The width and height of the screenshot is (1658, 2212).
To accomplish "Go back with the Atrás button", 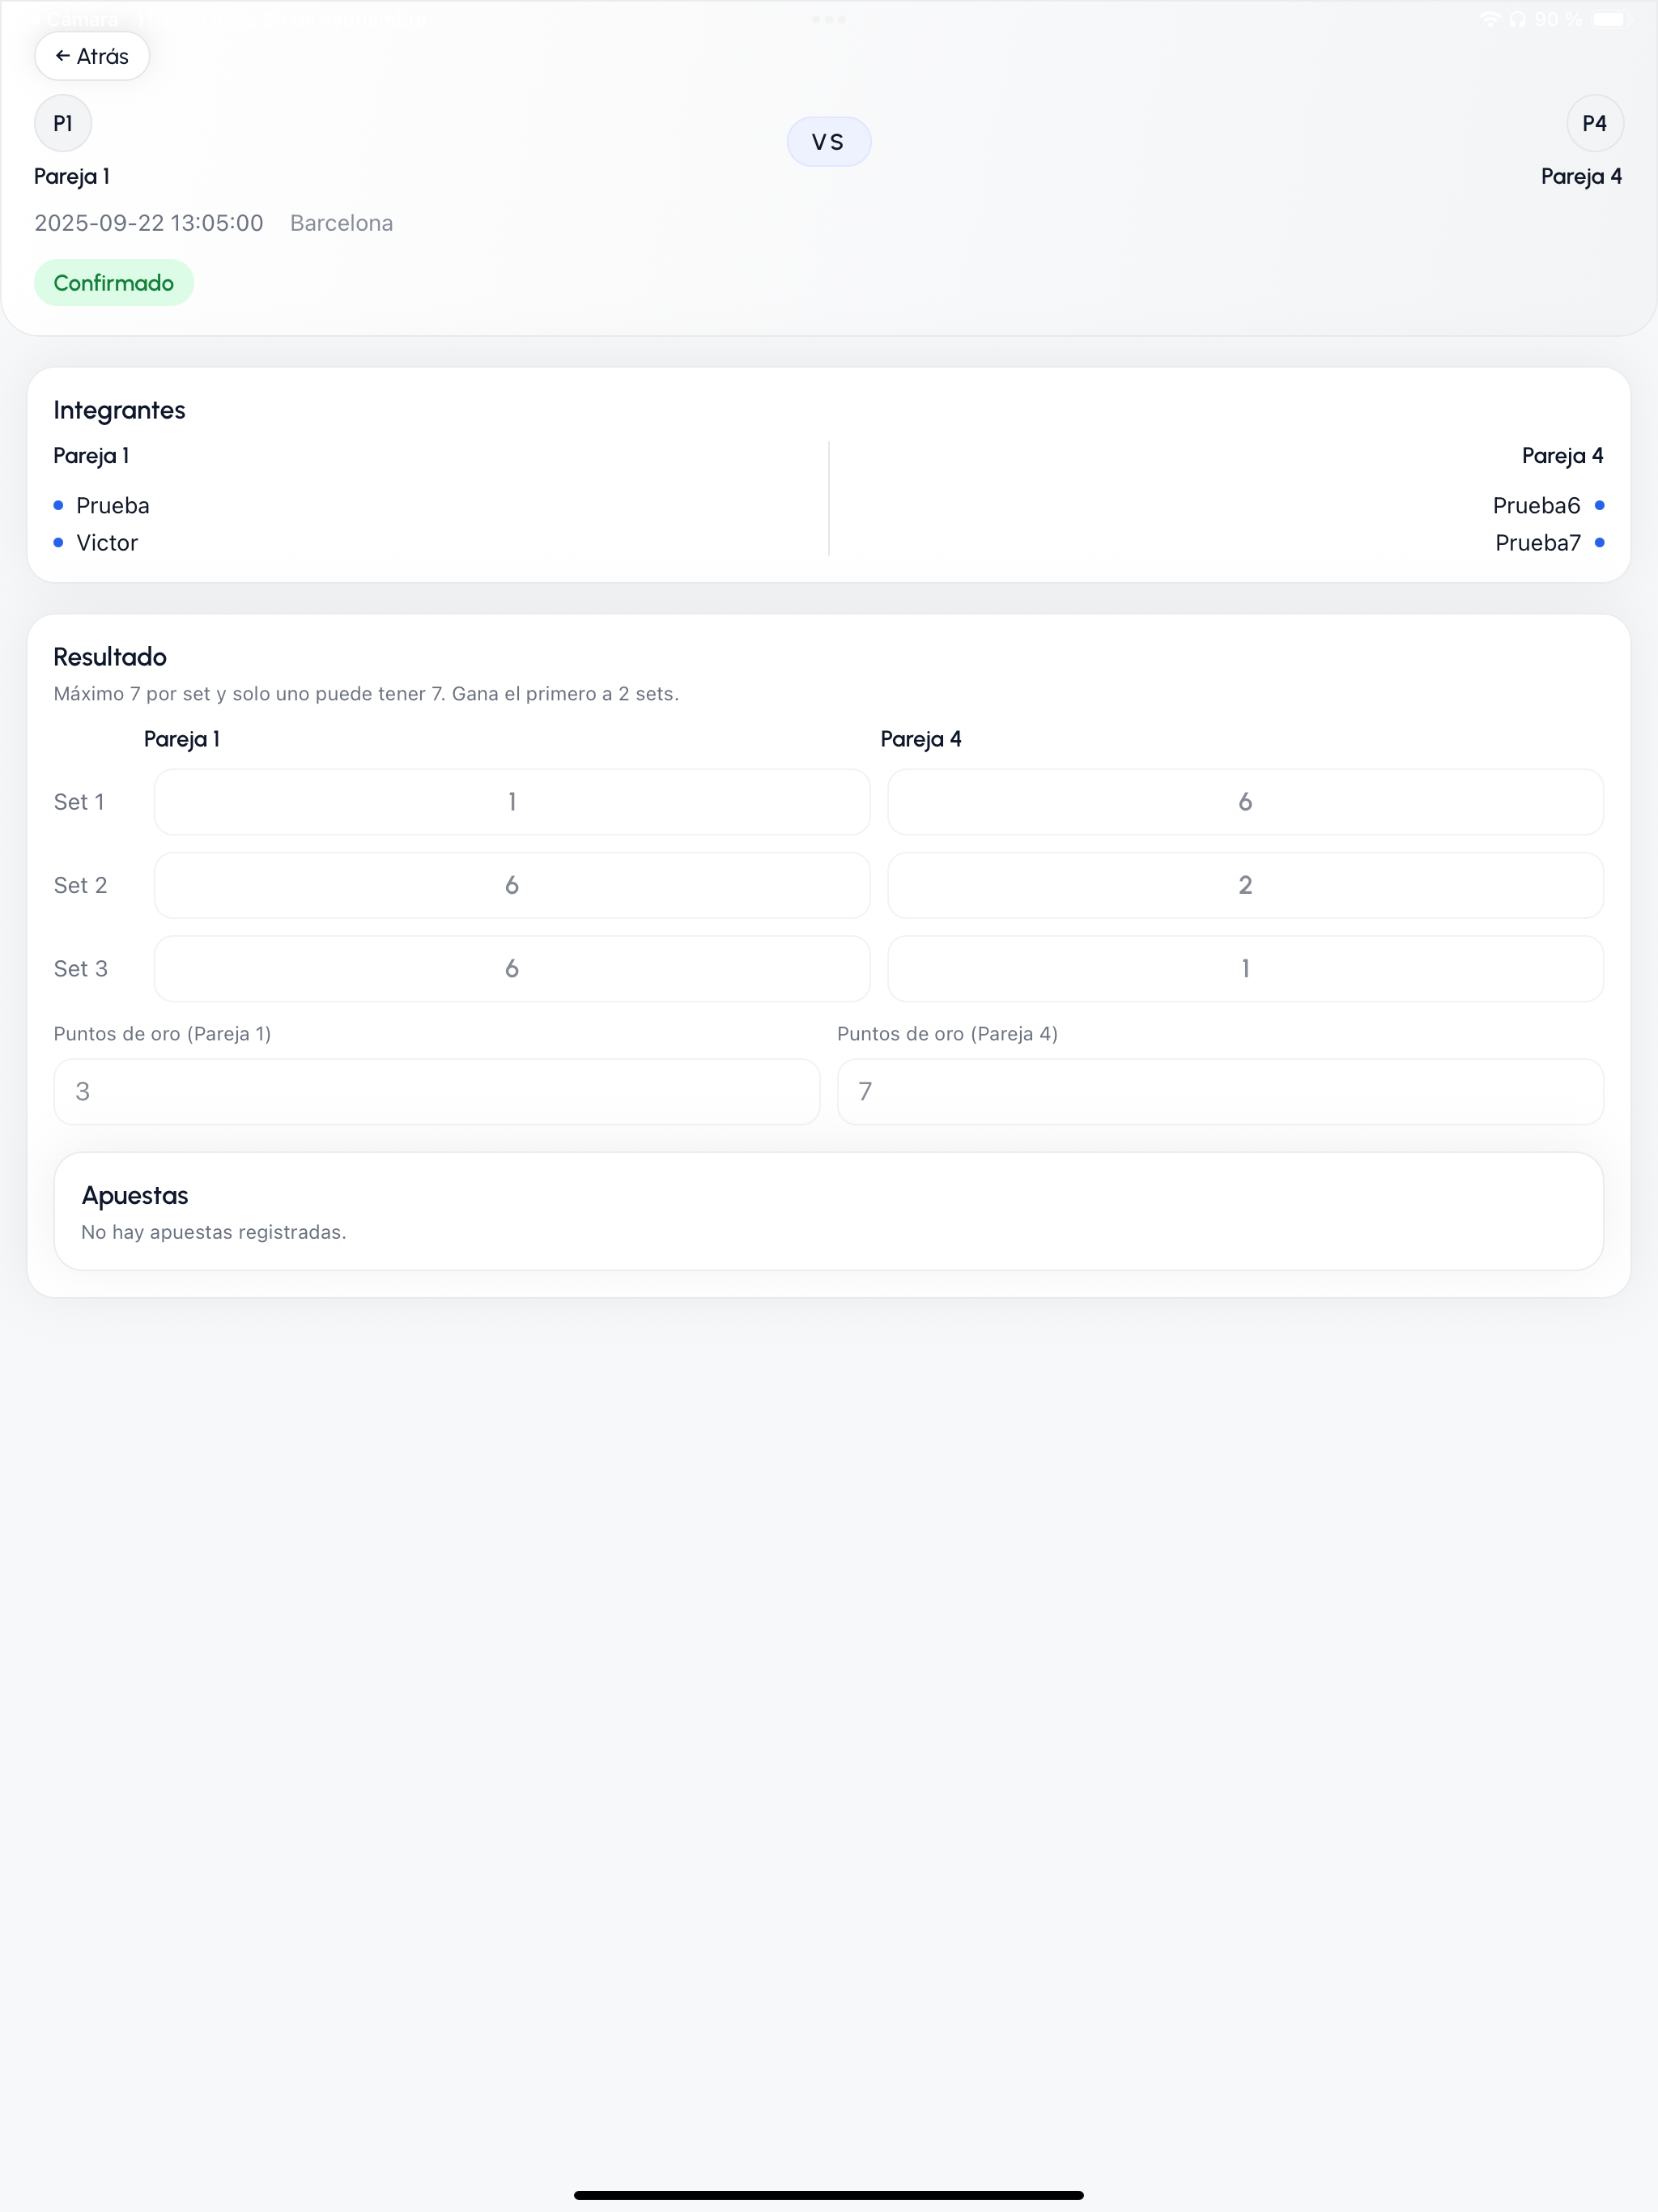I will coord(92,56).
